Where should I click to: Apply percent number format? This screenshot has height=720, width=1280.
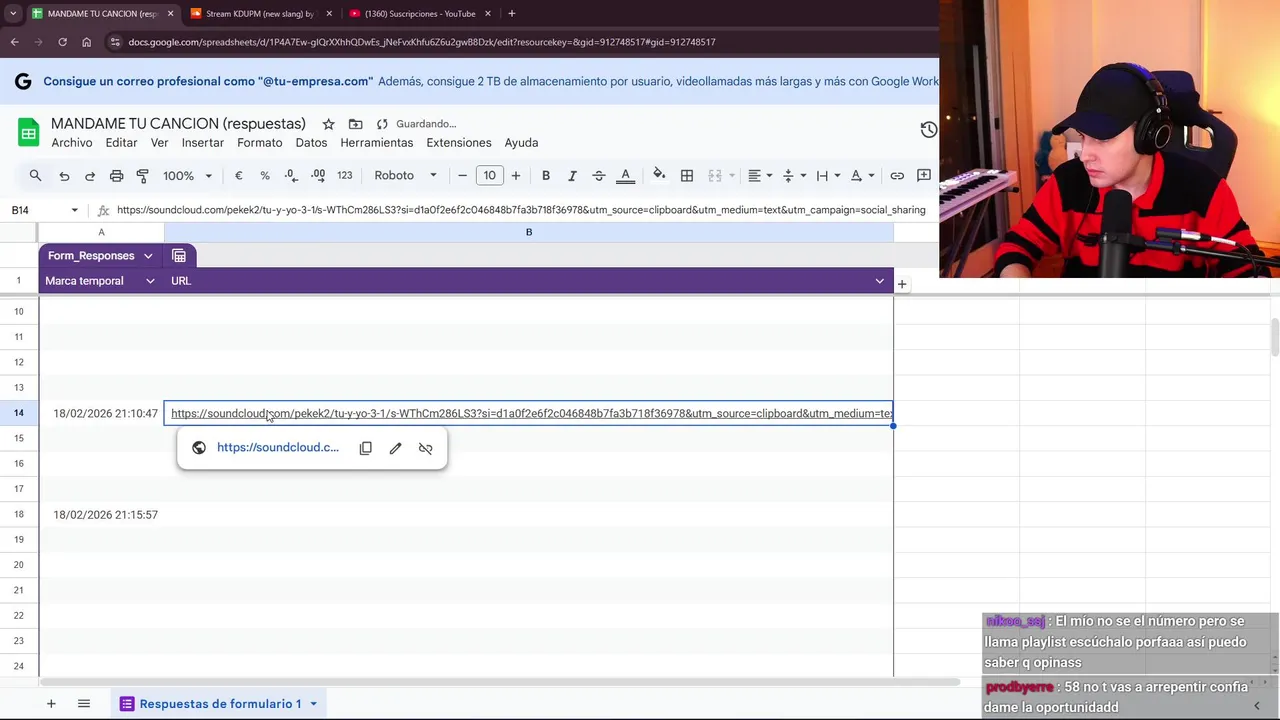point(265,175)
